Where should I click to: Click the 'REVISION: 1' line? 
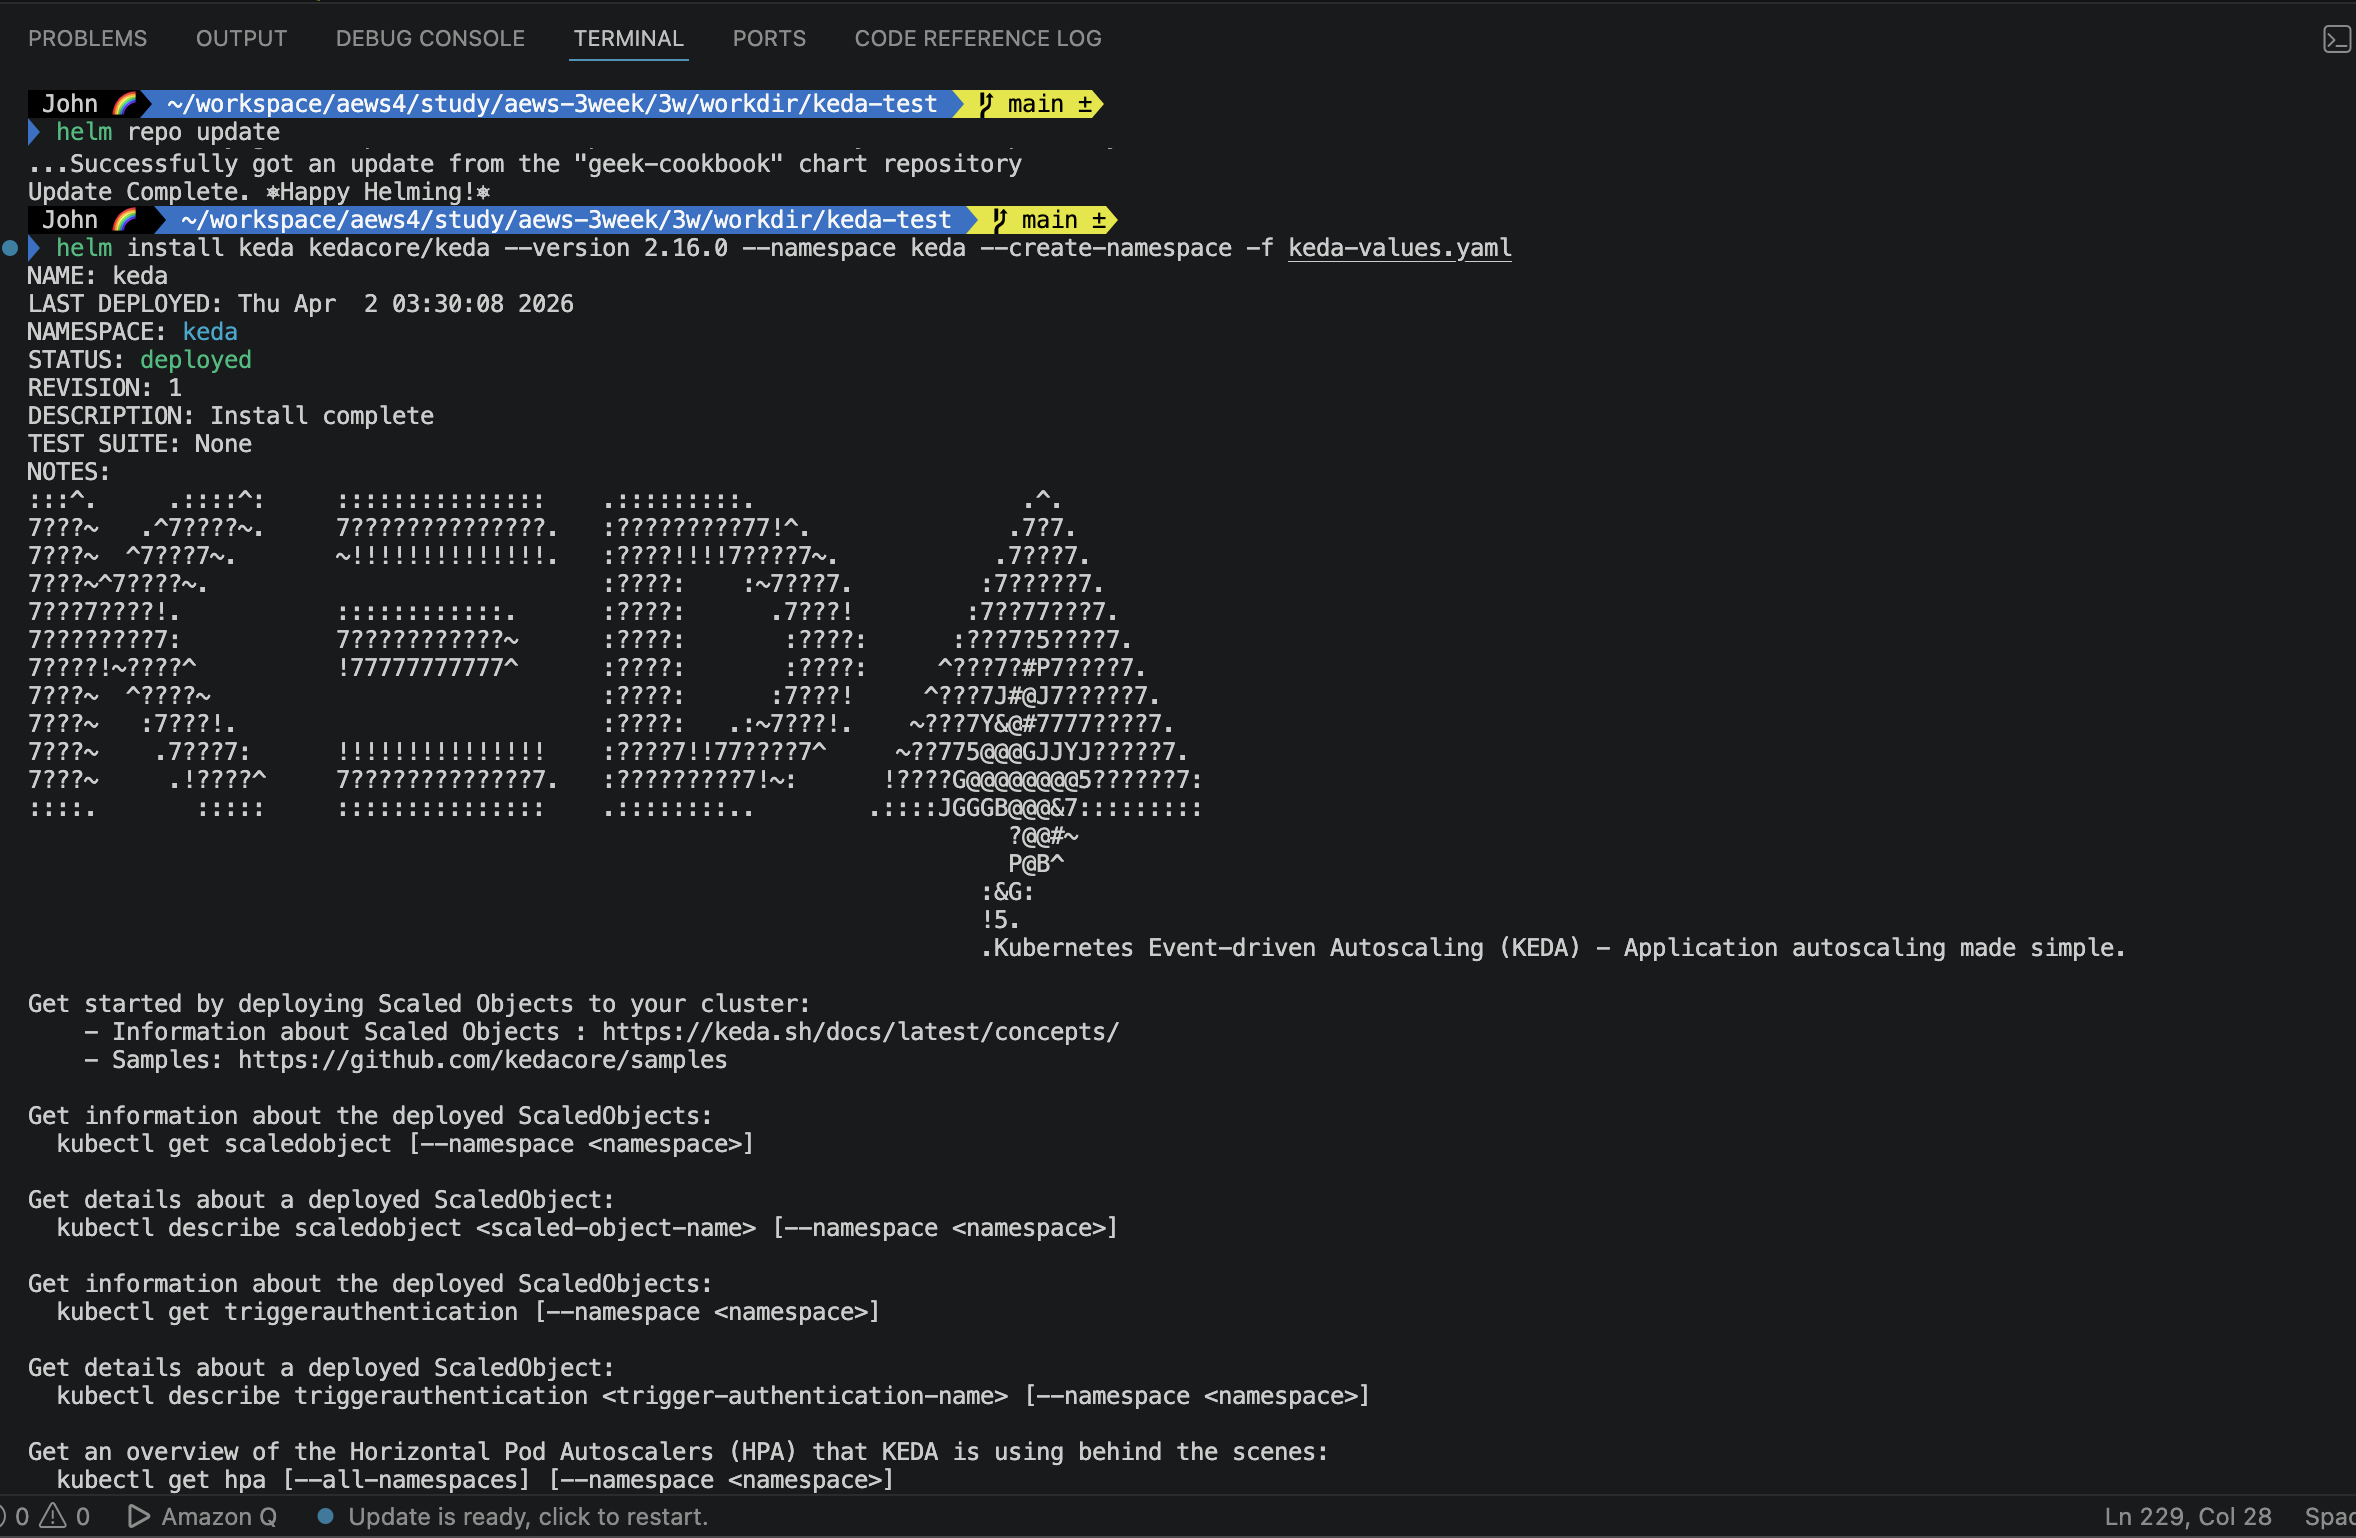point(105,388)
